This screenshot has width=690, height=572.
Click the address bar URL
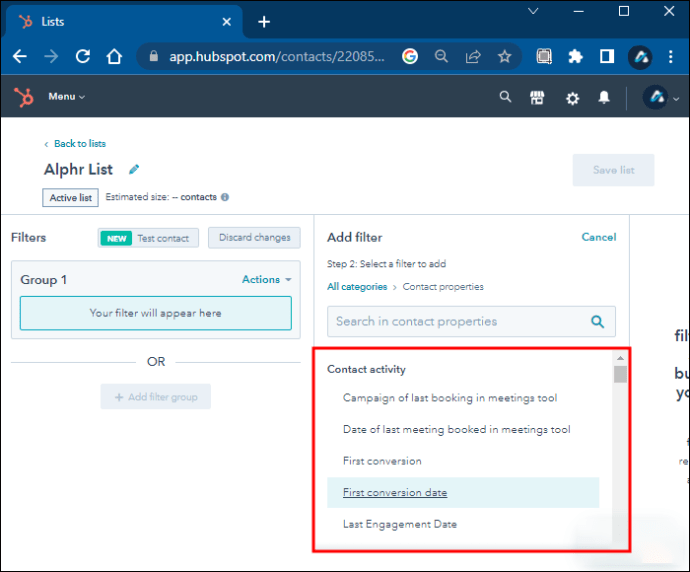pyautogui.click(x=277, y=56)
